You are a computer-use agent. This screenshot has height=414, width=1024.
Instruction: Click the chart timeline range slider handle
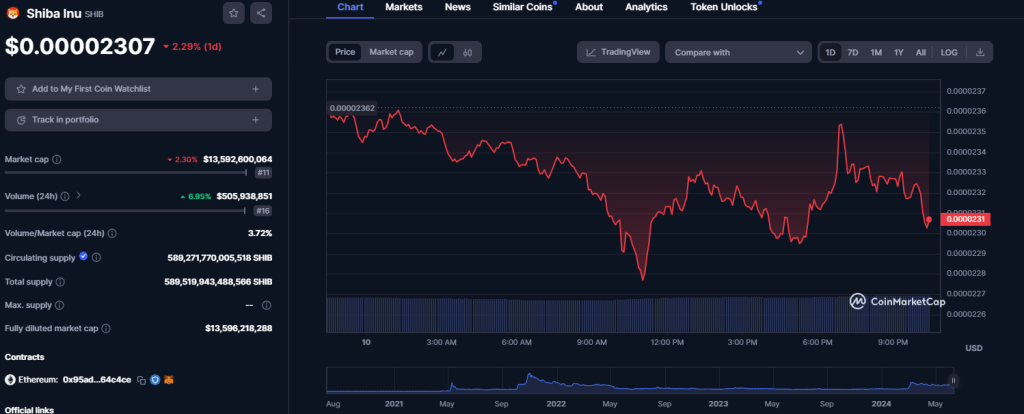click(953, 380)
